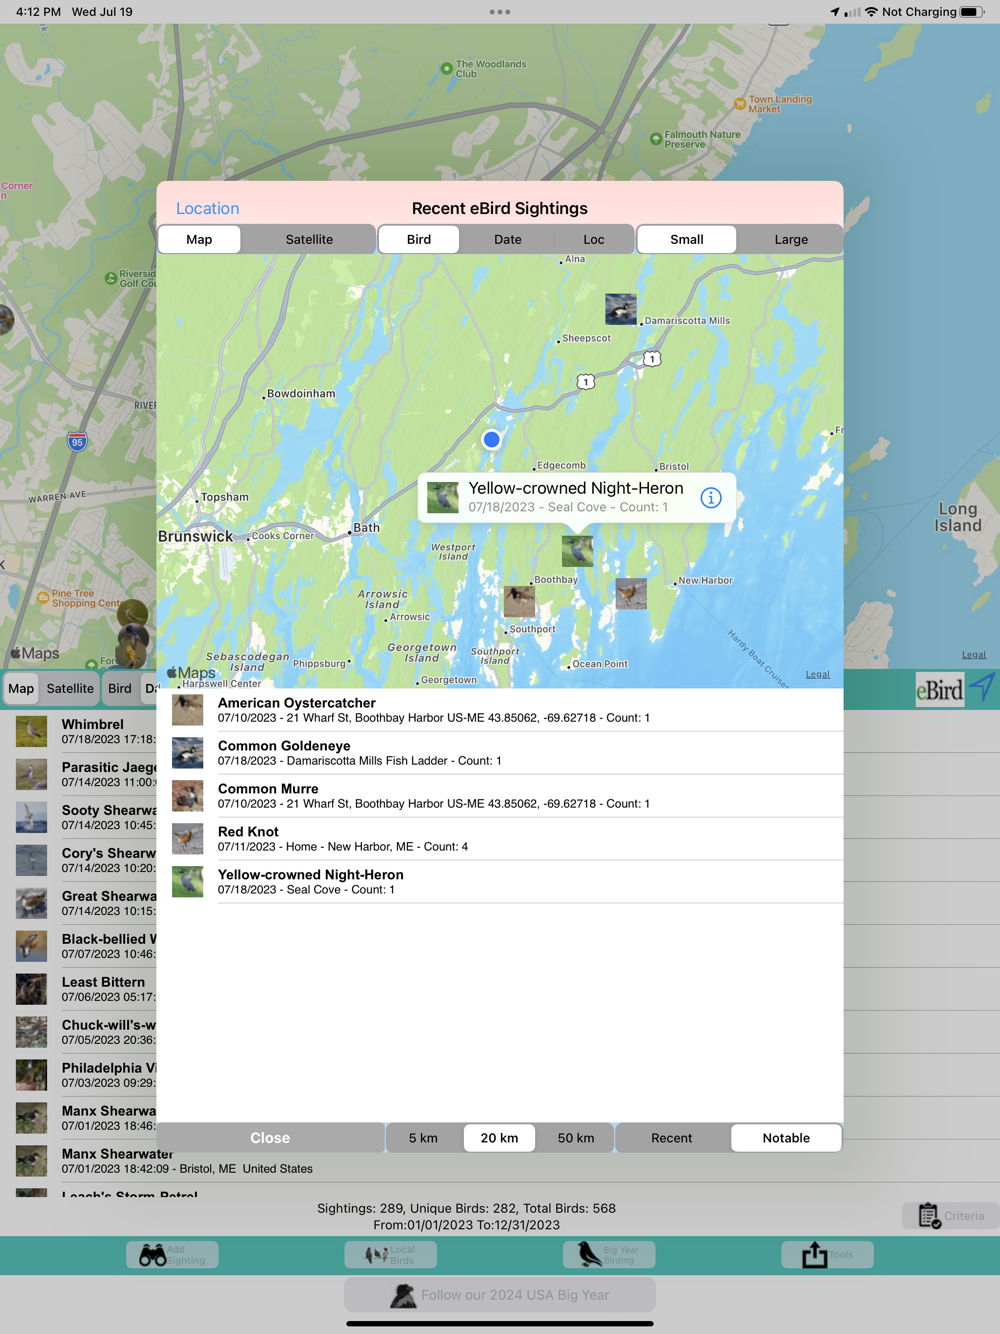This screenshot has height=1334, width=1000.
Task: Open Big Year Birding button
Action: (x=609, y=1255)
